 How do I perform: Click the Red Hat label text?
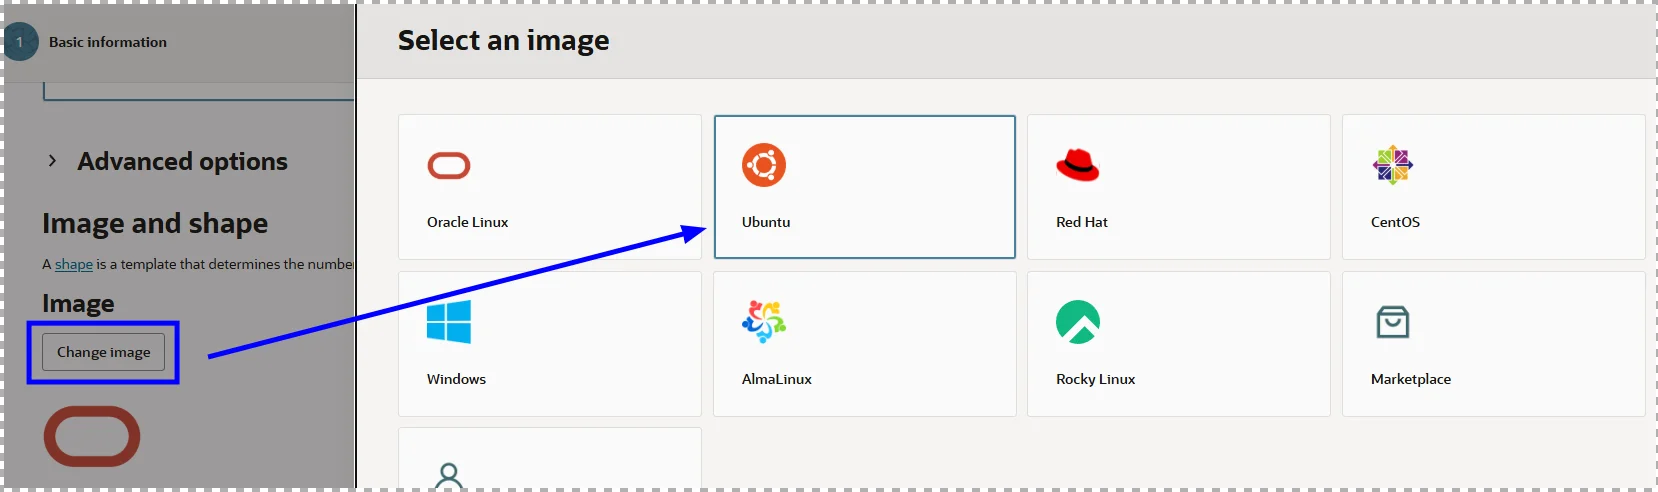[x=1082, y=222]
